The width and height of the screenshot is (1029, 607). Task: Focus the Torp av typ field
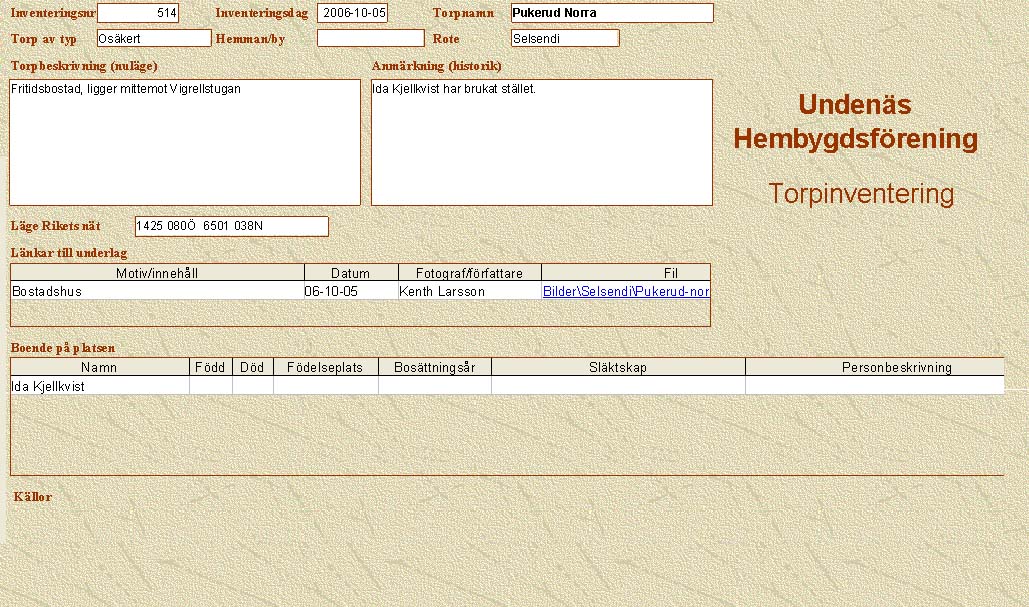tap(154, 38)
